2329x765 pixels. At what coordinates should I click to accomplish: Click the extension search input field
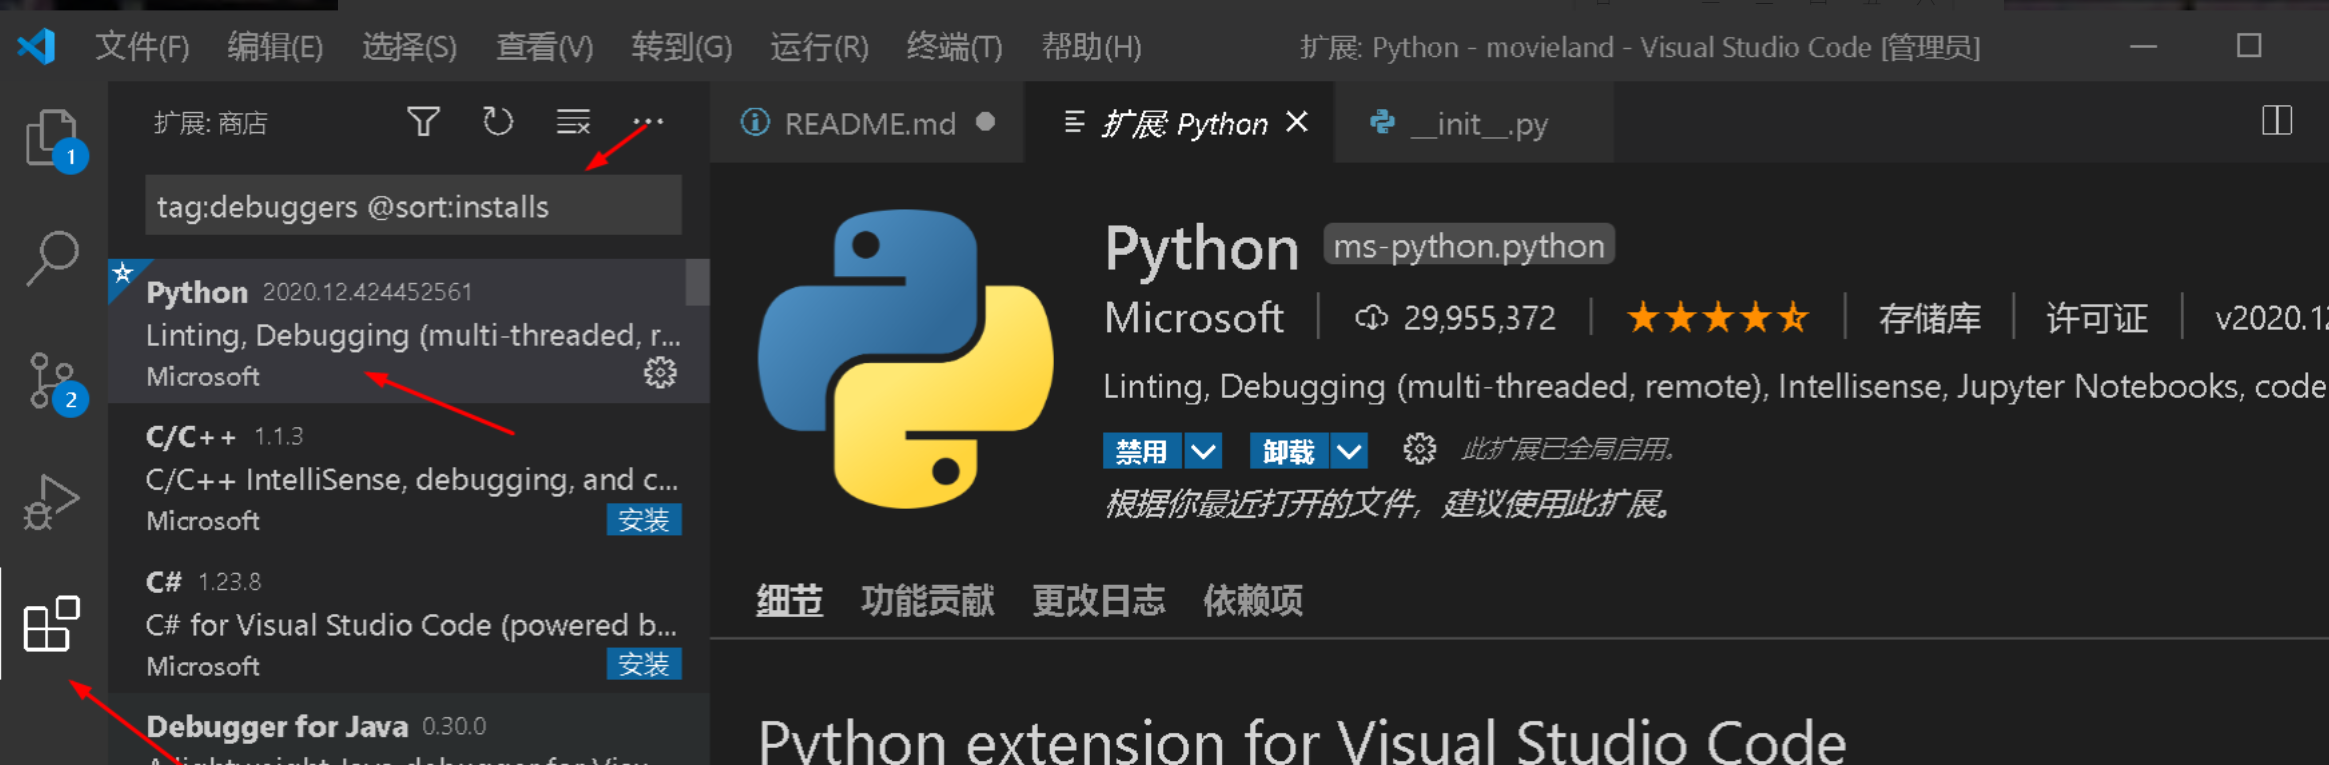[x=413, y=206]
